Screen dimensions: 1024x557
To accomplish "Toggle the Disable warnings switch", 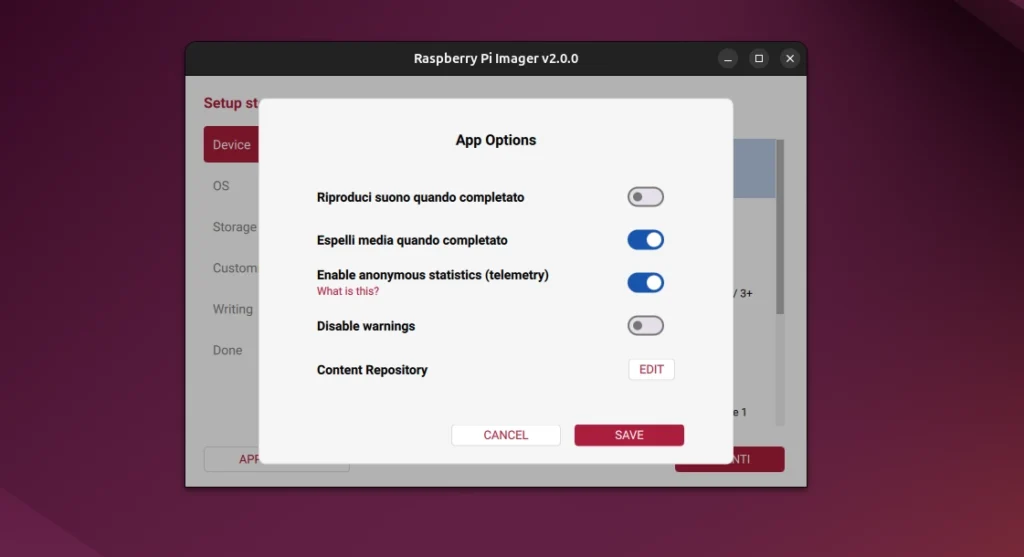I will coord(645,325).
